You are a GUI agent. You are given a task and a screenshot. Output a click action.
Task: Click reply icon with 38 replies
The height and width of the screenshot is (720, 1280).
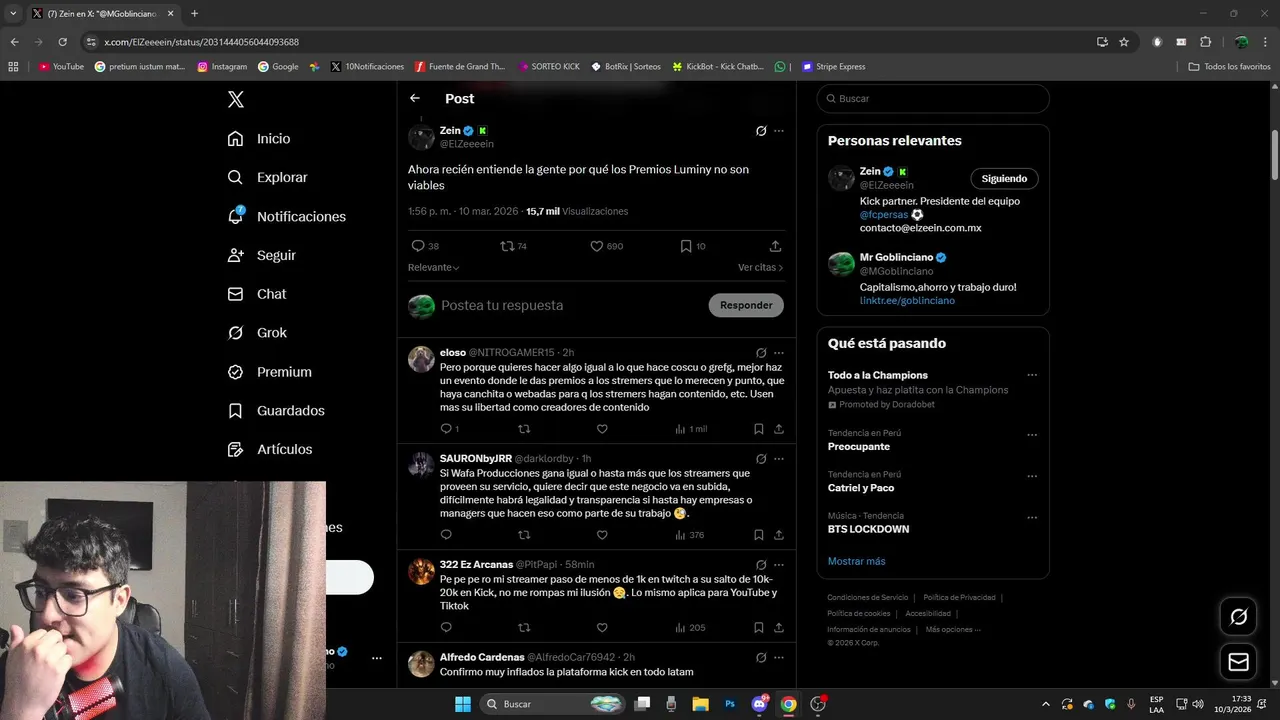418,246
